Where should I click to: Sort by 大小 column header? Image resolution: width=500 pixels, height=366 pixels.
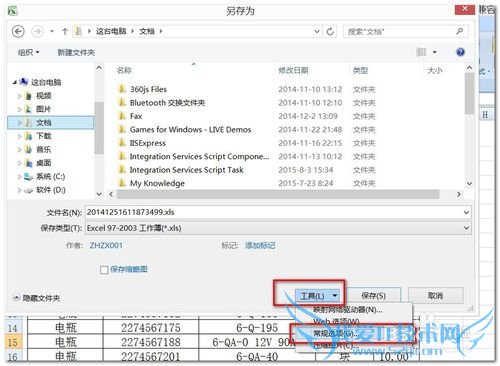(435, 70)
